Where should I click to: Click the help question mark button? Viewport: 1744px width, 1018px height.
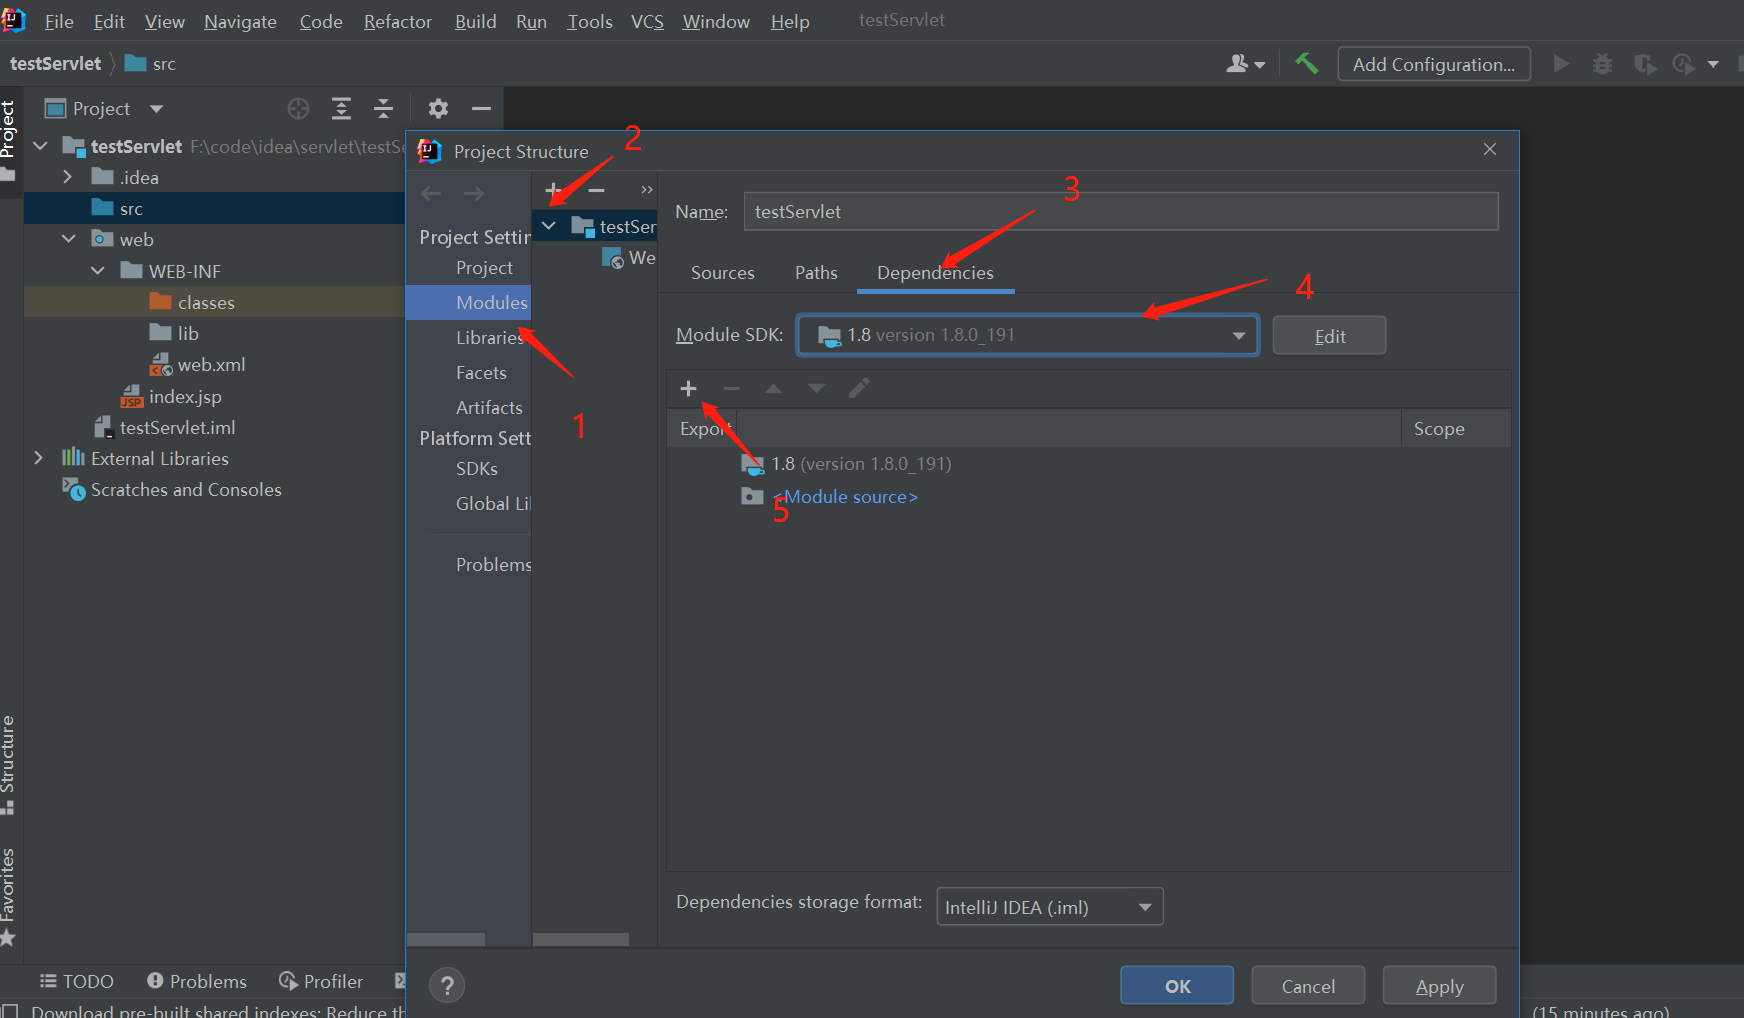click(x=447, y=985)
